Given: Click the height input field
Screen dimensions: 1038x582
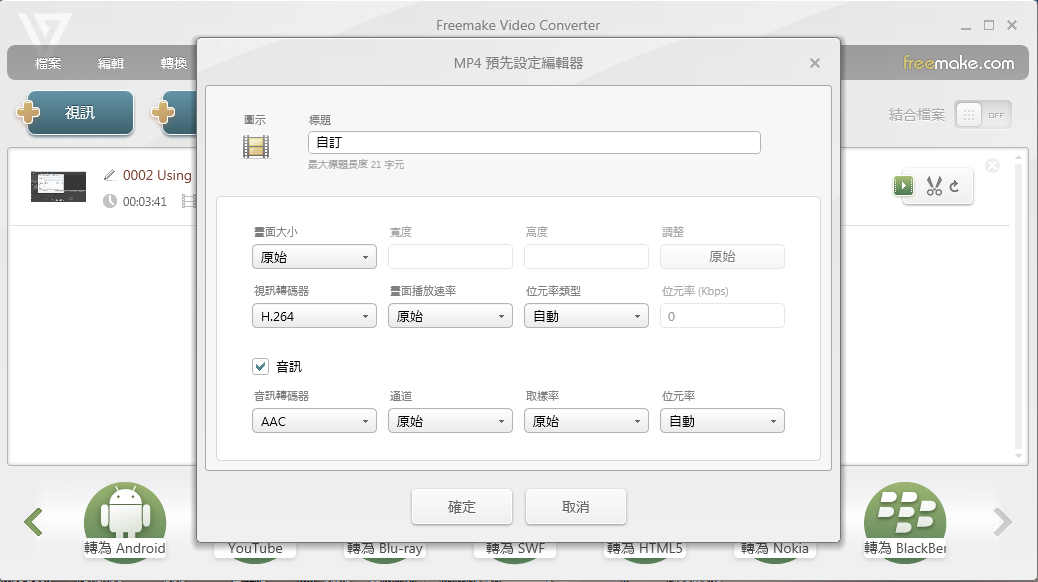Looking at the screenshot, I should coord(587,257).
